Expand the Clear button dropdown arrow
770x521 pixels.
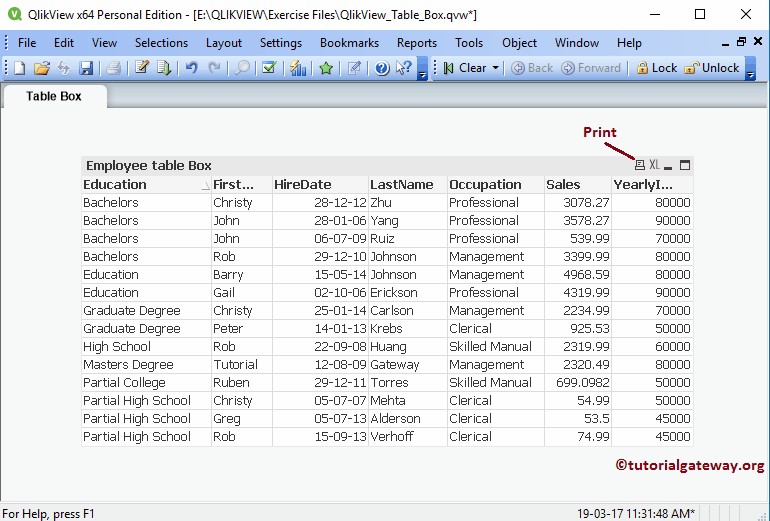click(x=496, y=68)
